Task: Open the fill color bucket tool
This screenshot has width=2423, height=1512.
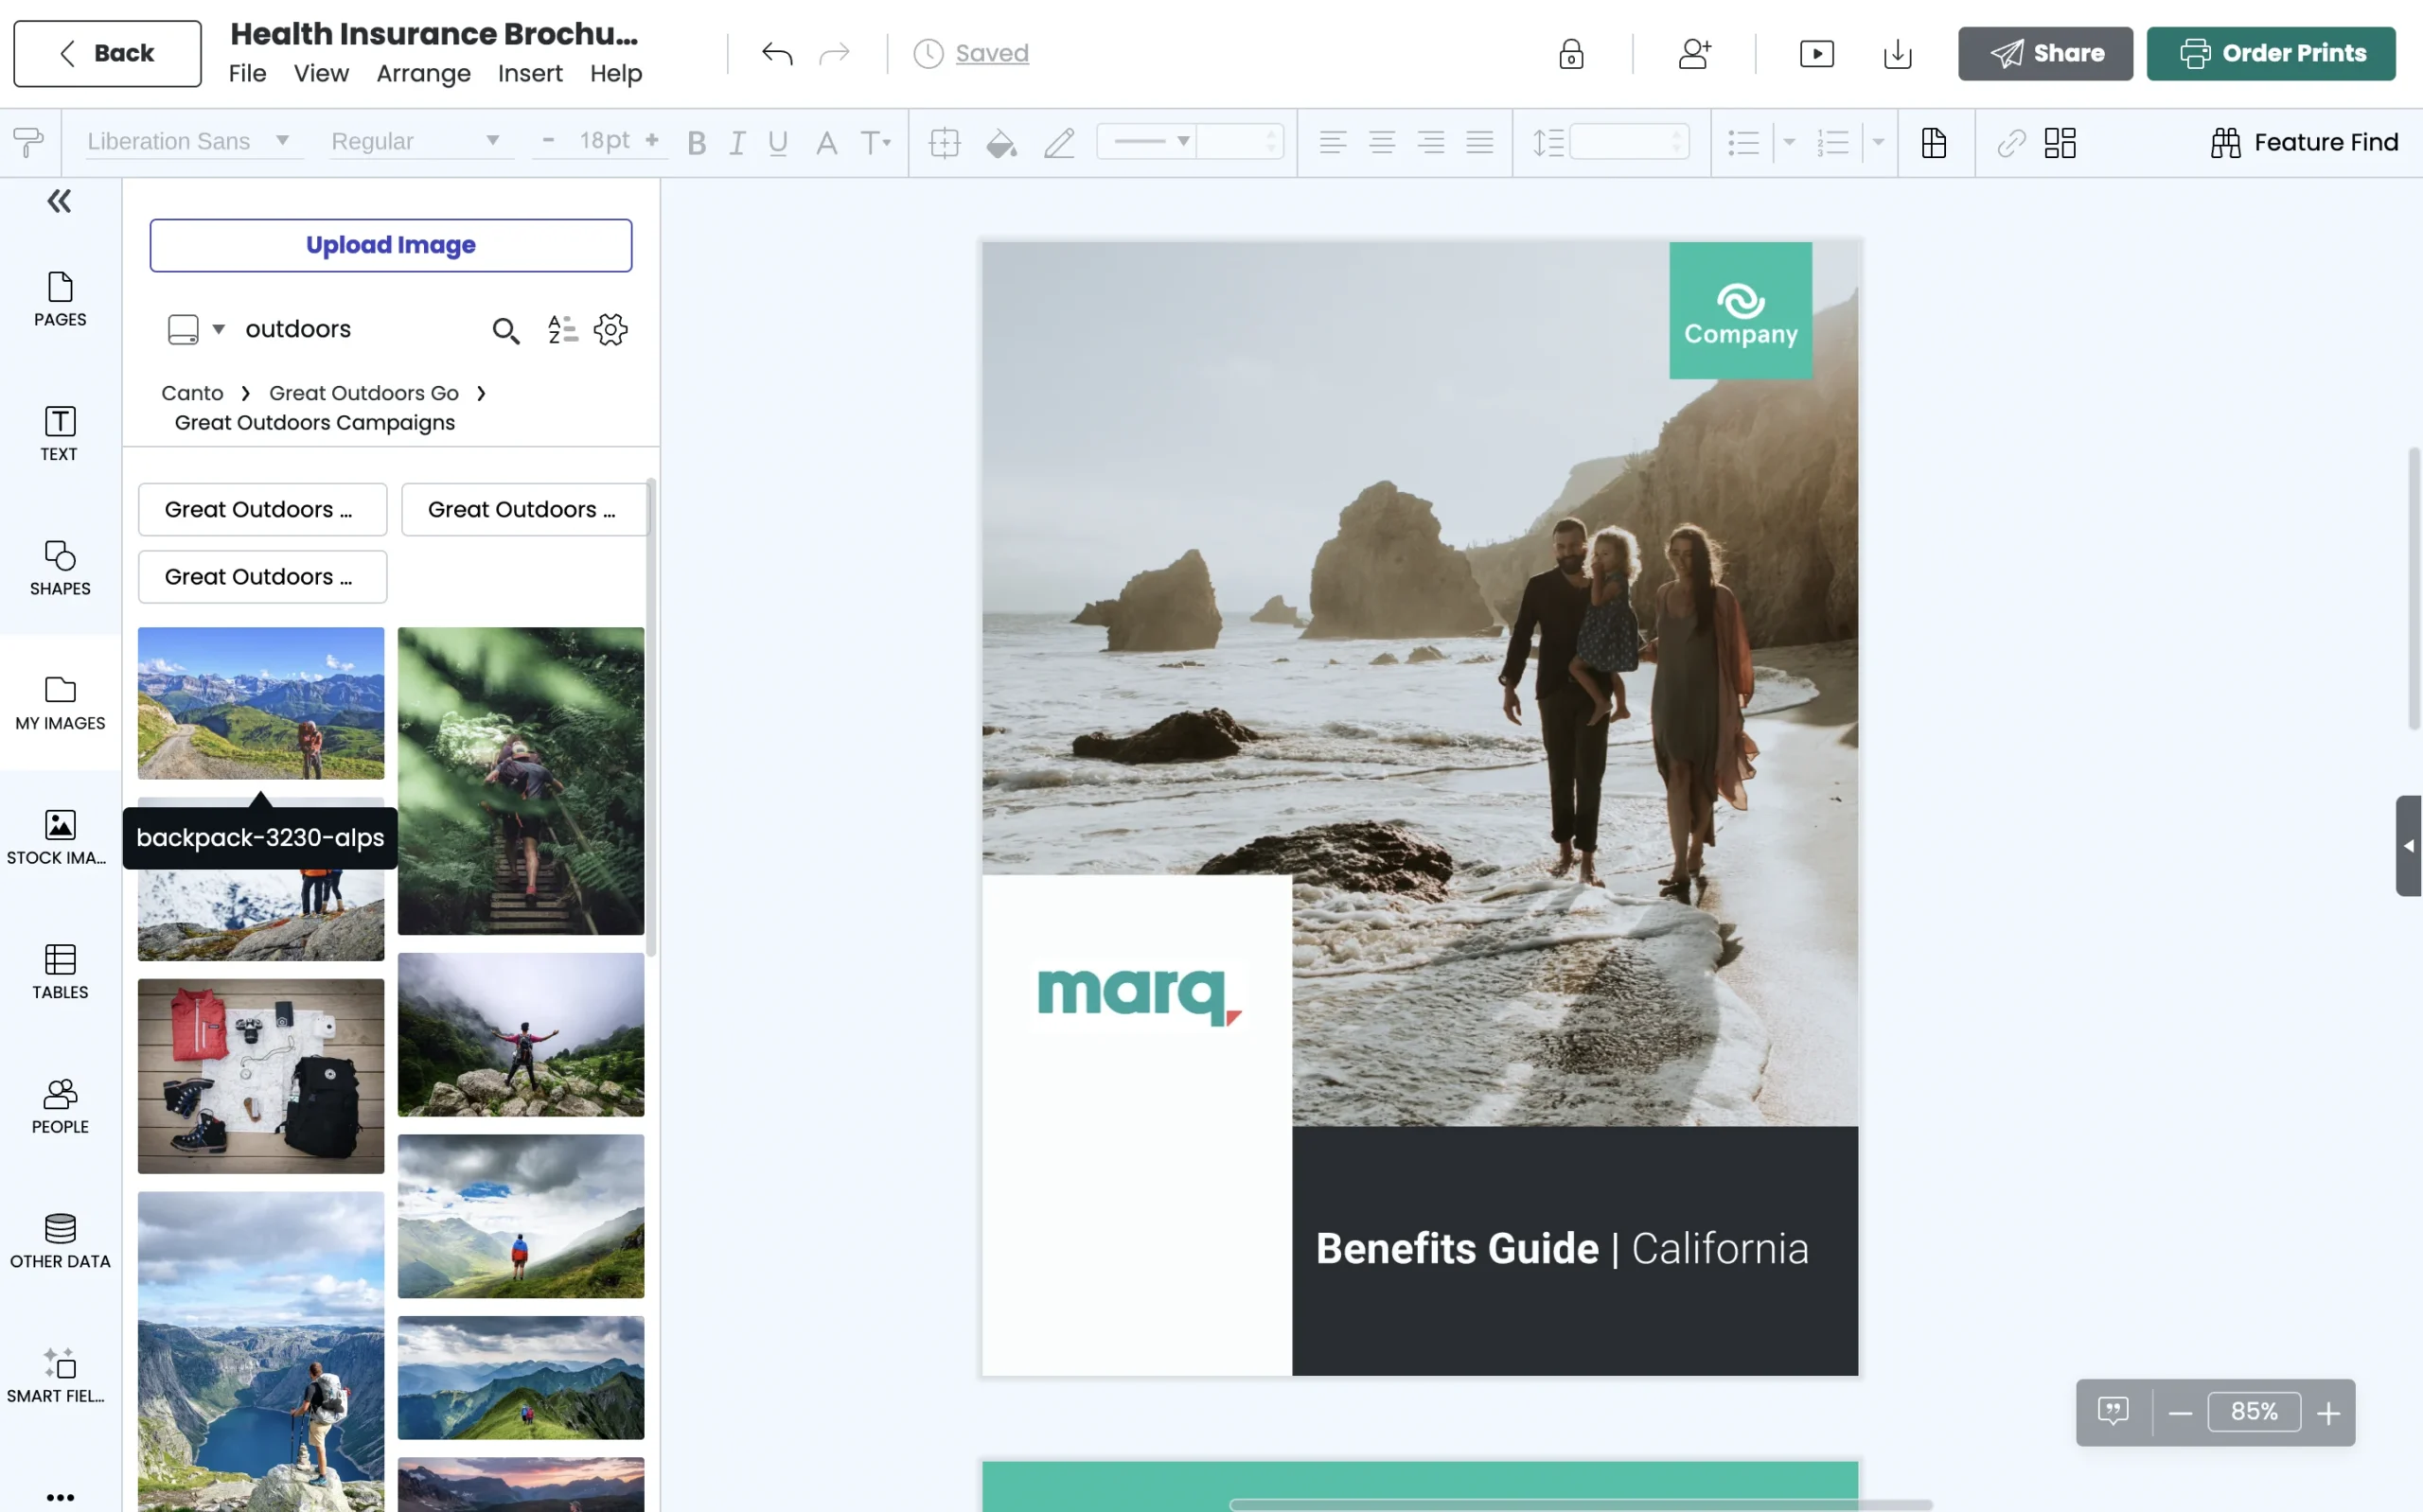Action: [x=1000, y=143]
